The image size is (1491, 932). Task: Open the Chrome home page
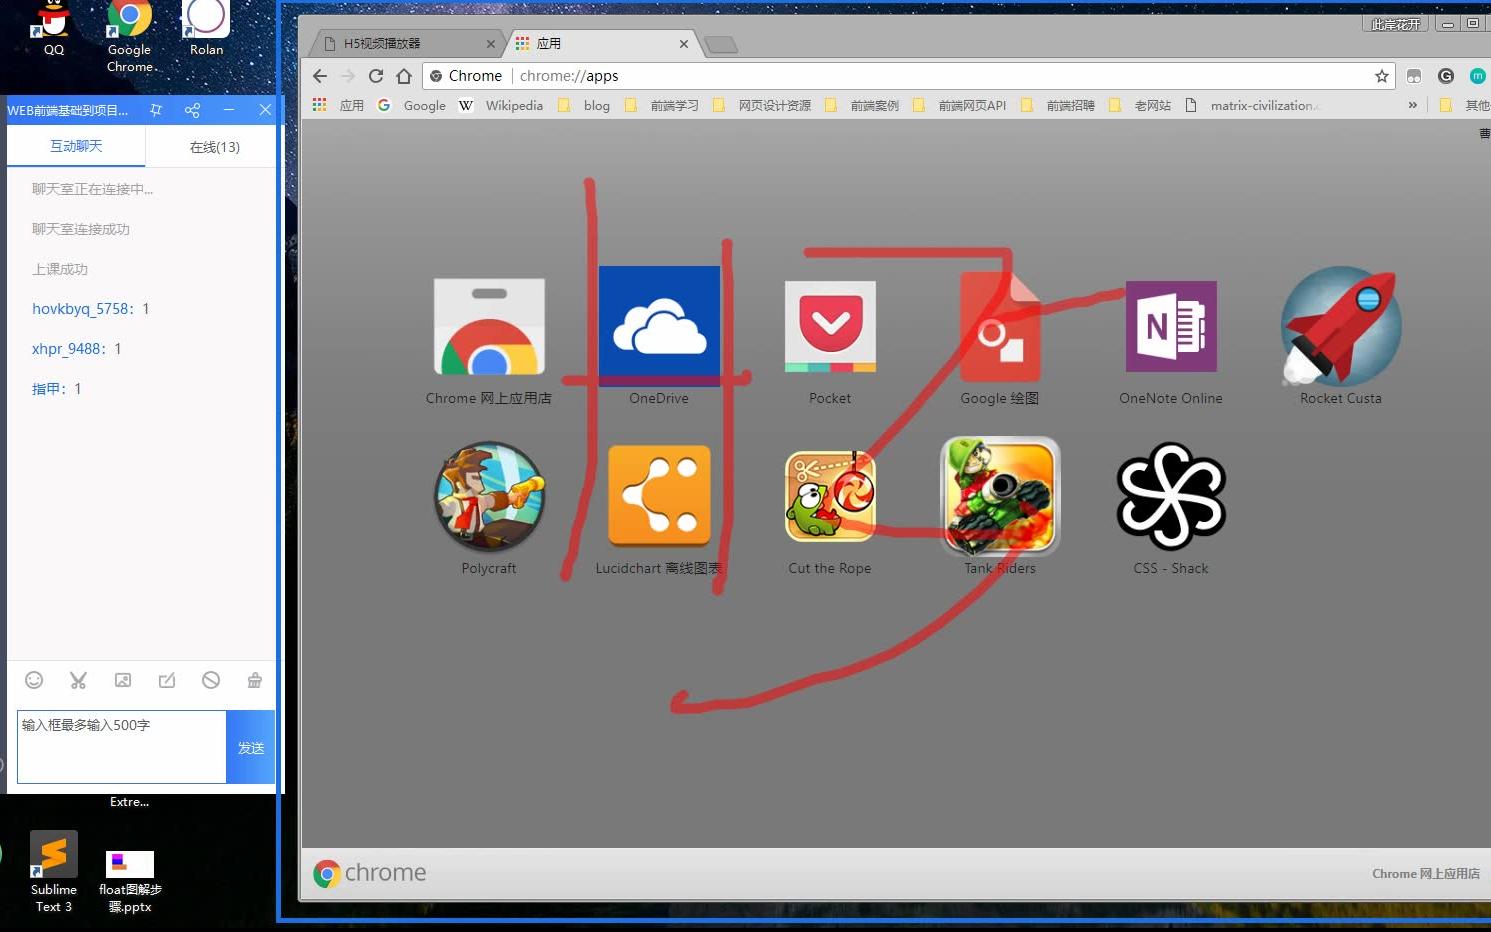(404, 76)
